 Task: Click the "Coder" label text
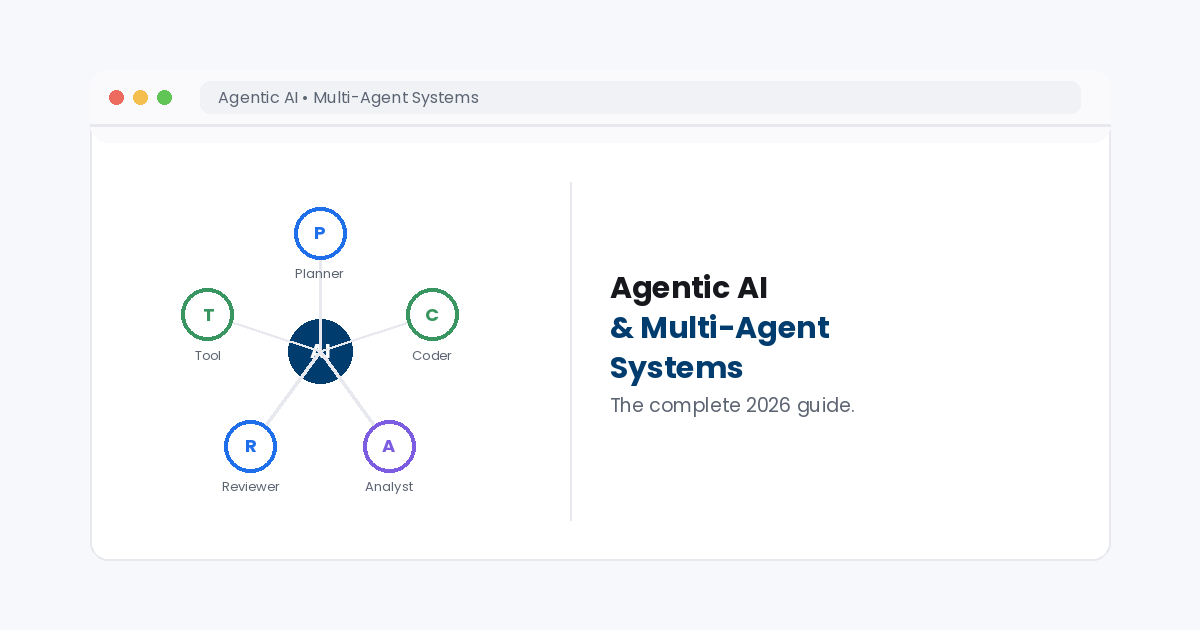pos(432,356)
